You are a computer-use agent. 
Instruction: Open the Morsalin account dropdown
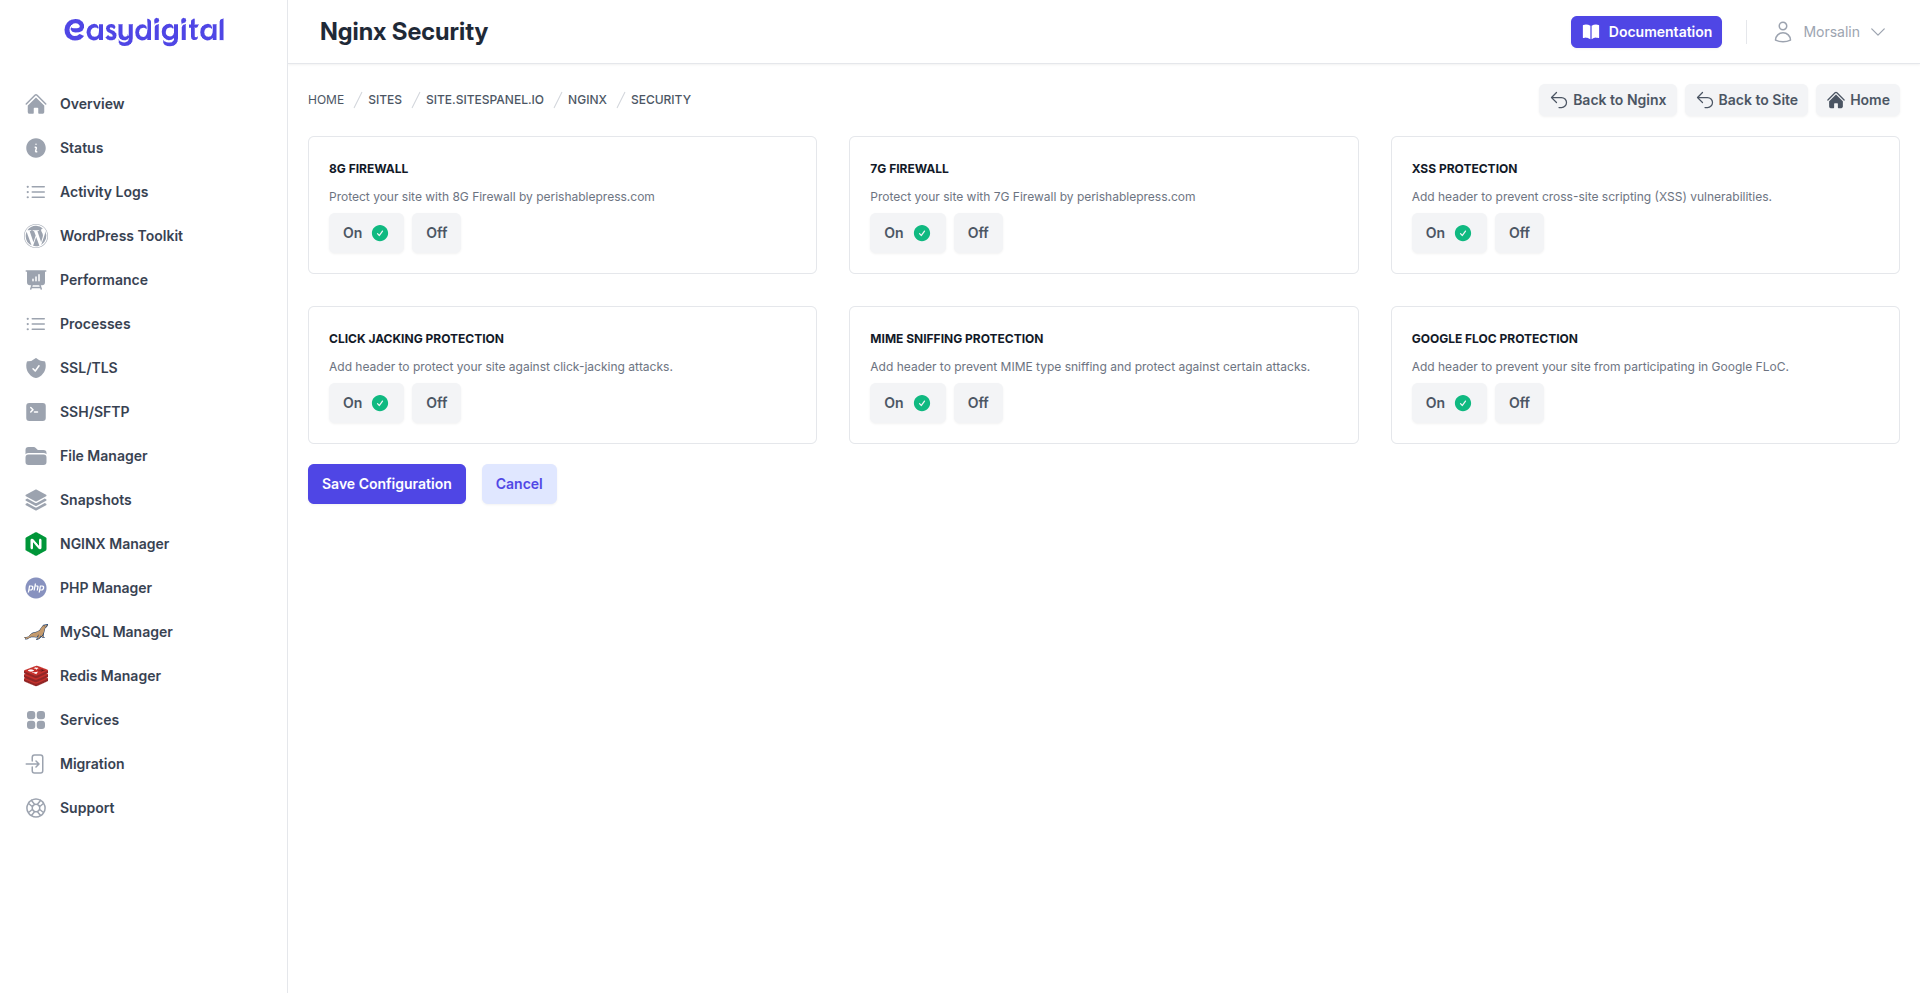pyautogui.click(x=1830, y=31)
